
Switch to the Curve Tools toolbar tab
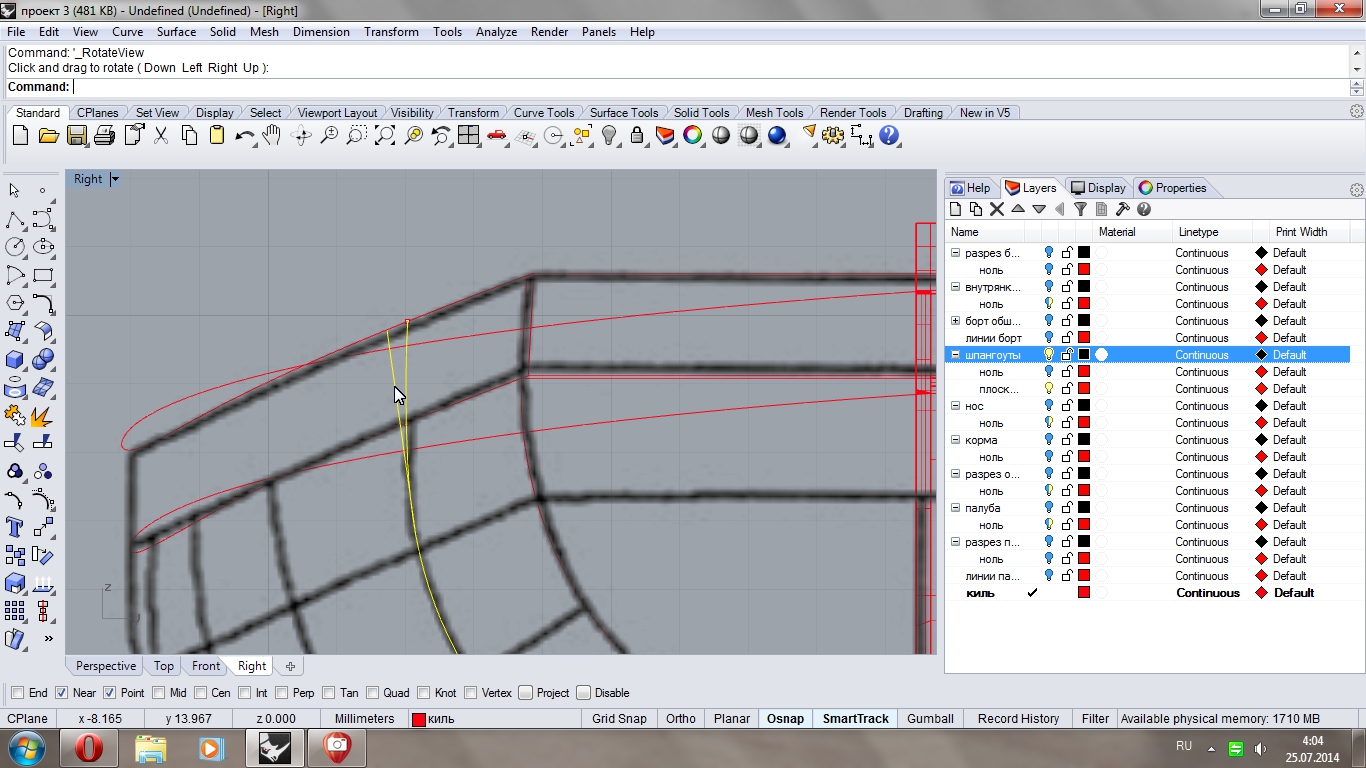tap(543, 113)
